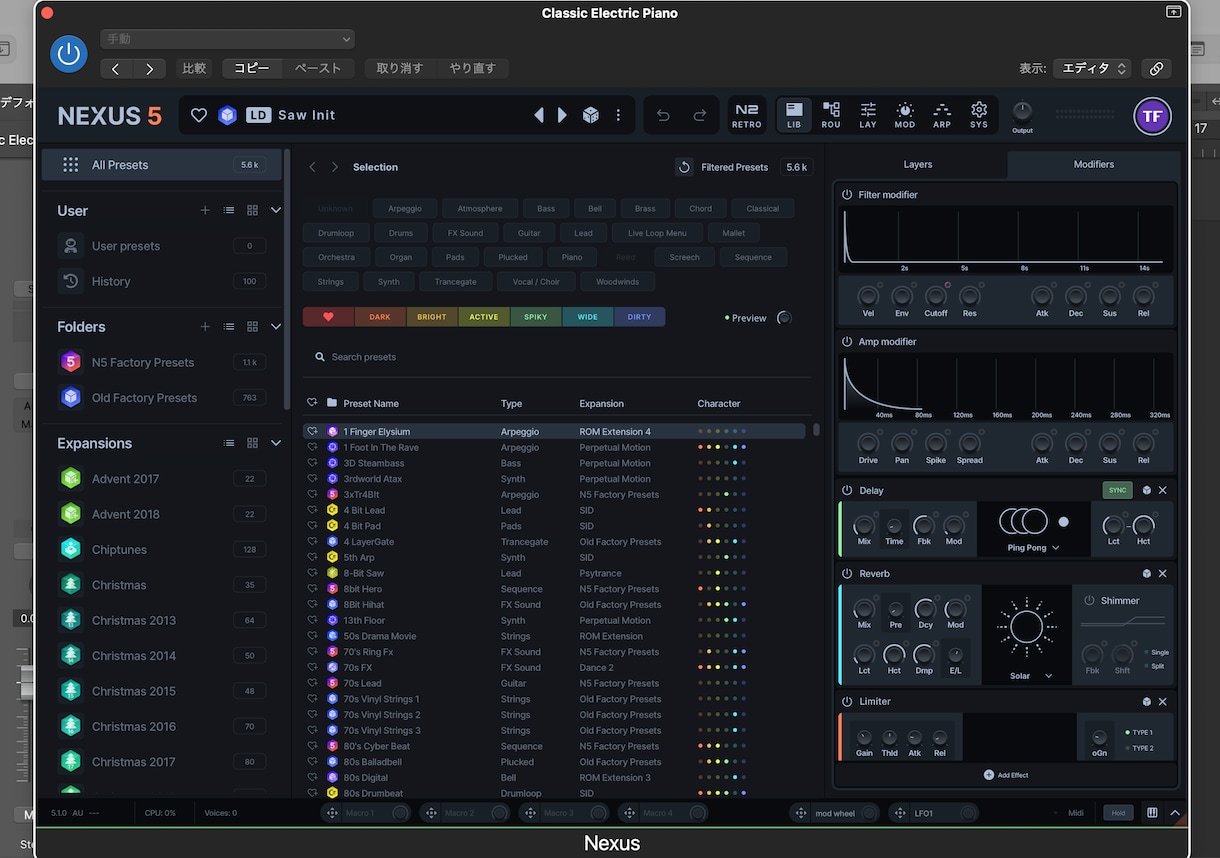Select All Presets in the sidebar
This screenshot has height=858, width=1220.
(162, 165)
